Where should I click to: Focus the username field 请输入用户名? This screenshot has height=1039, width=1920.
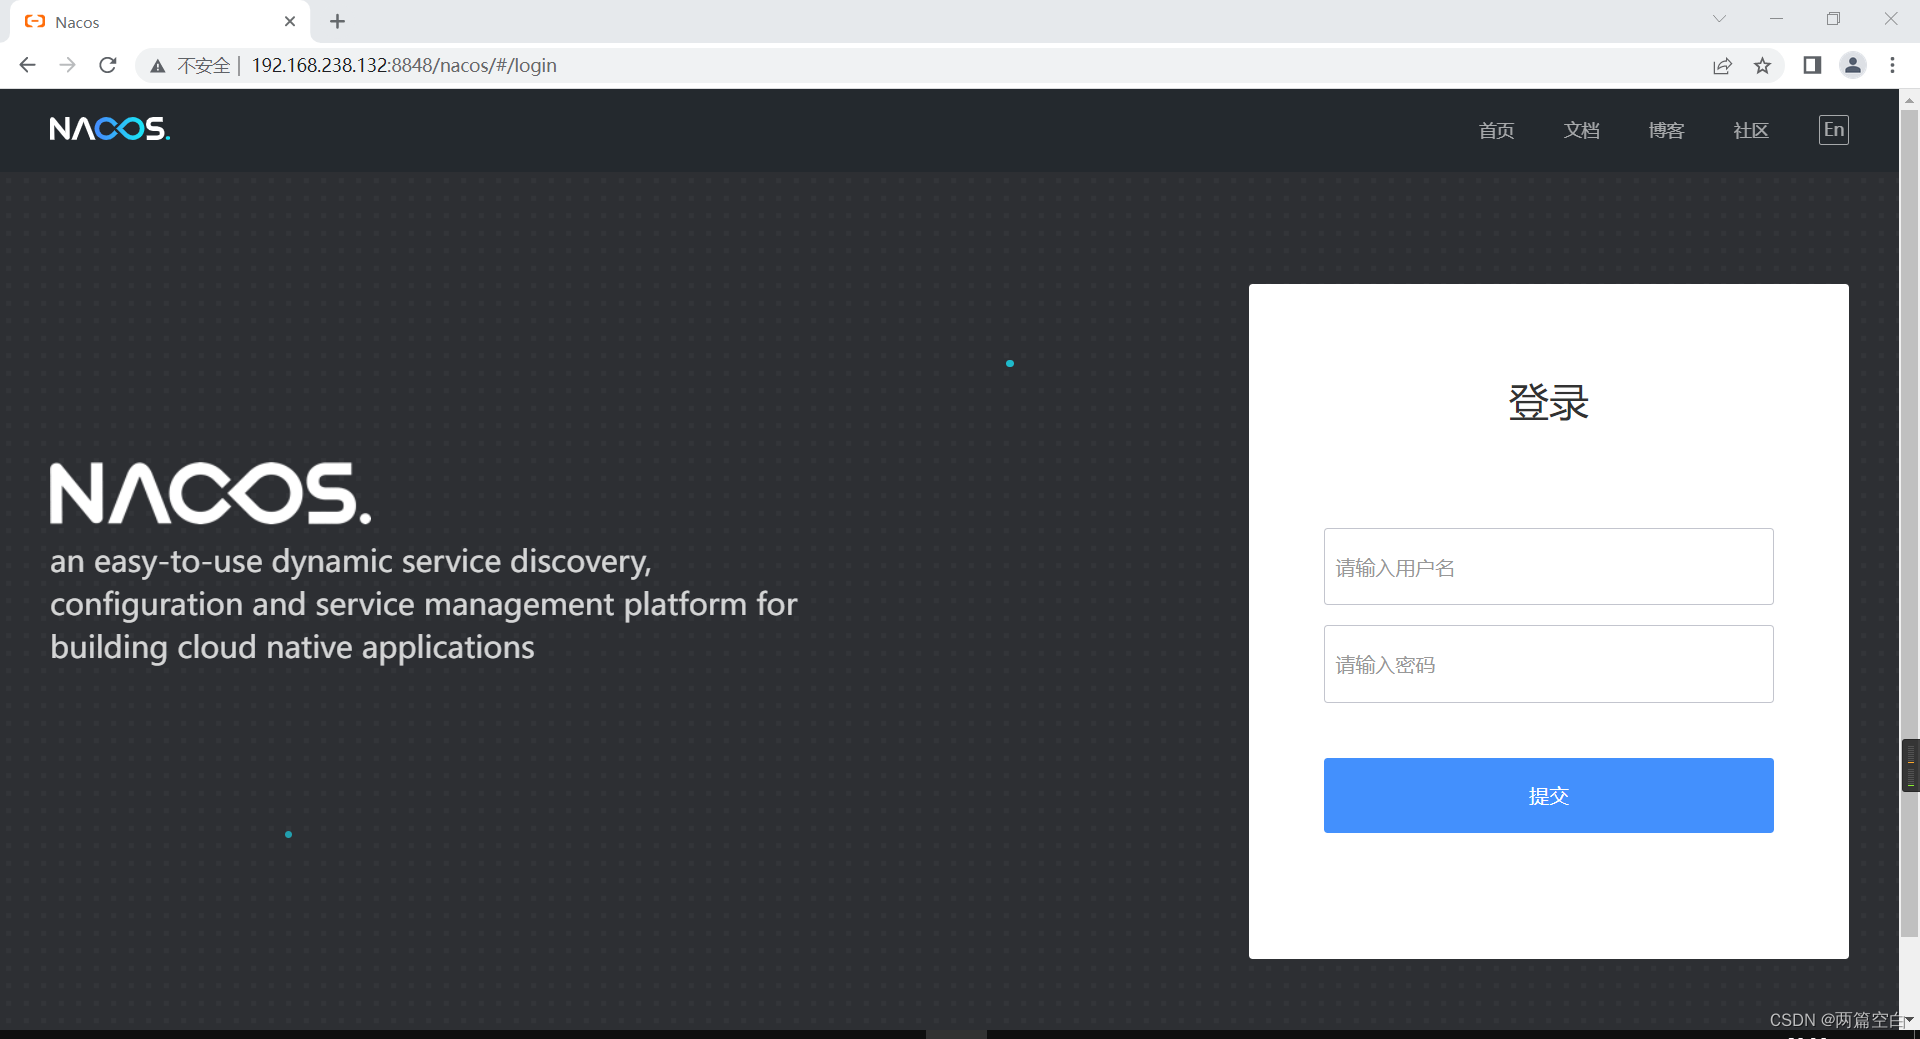pyautogui.click(x=1548, y=567)
